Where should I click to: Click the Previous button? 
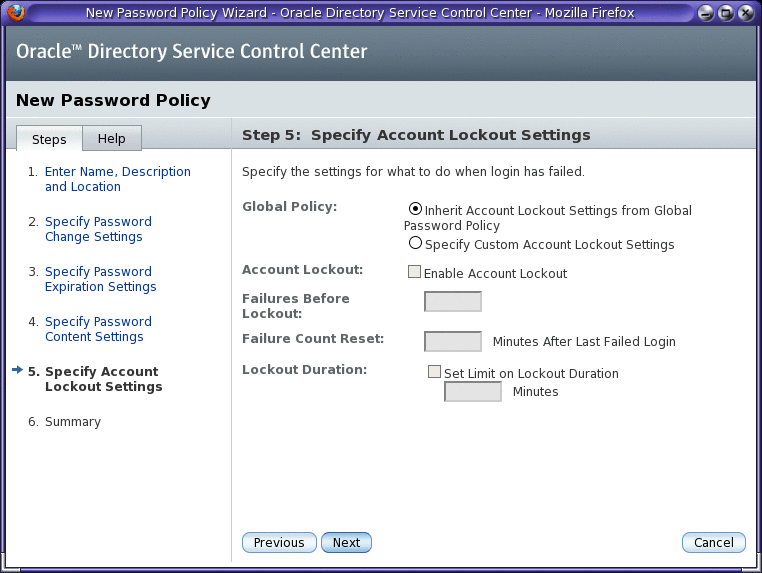(x=279, y=542)
